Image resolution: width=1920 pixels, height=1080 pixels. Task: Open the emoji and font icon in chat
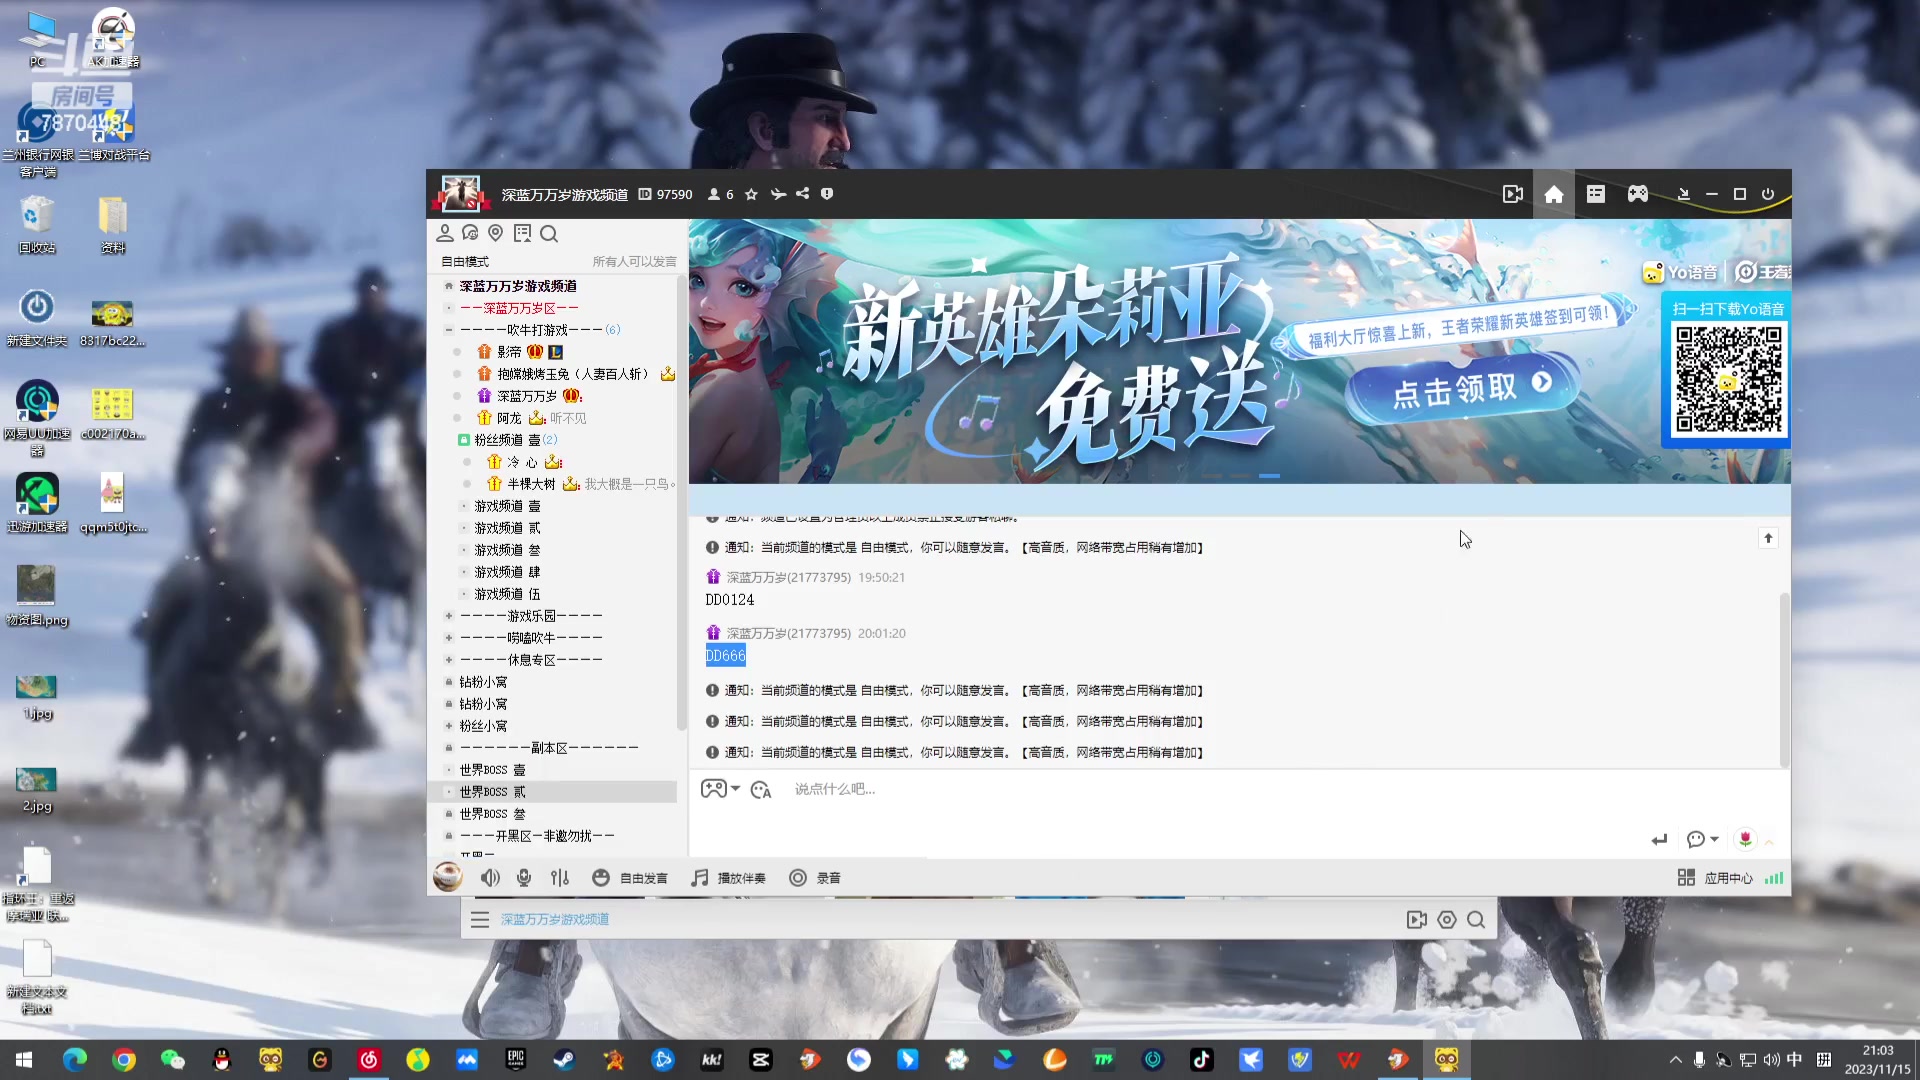(760, 790)
